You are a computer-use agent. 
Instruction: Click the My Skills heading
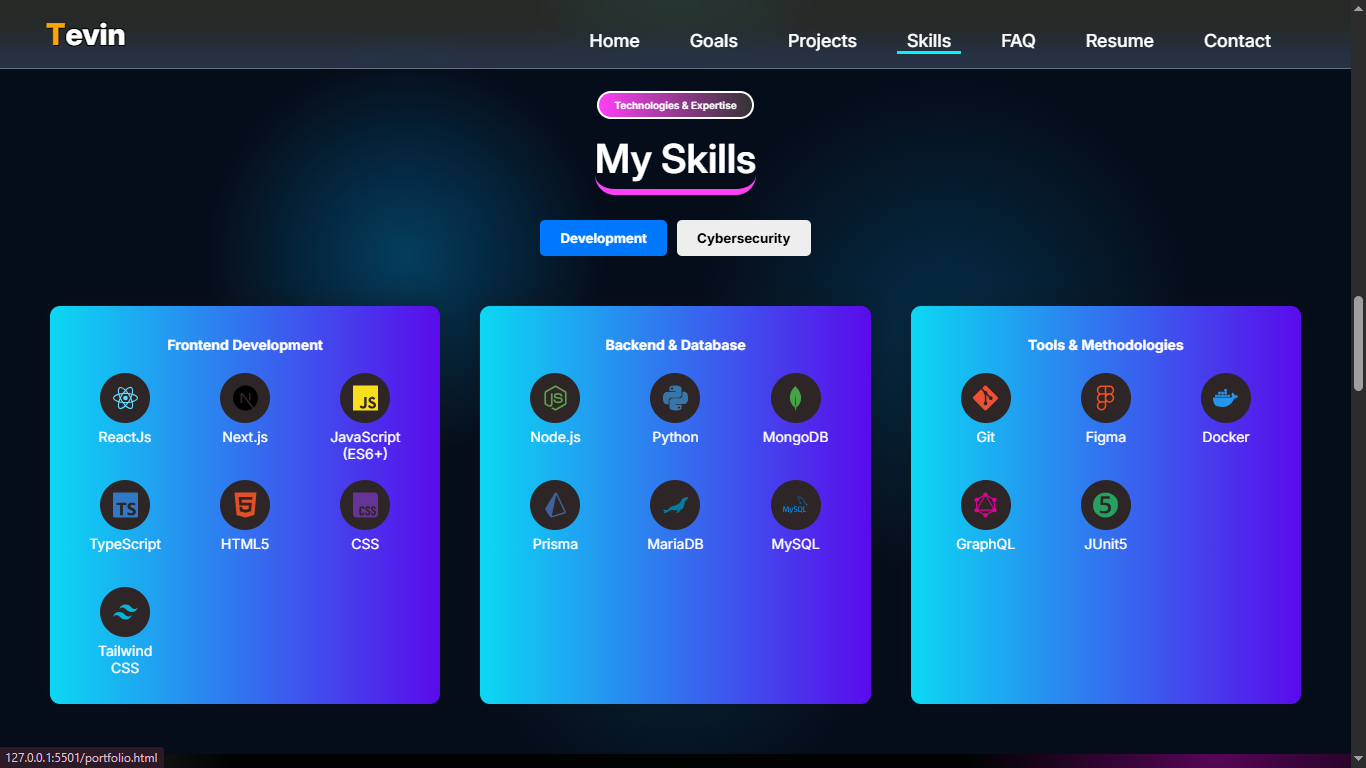[x=675, y=160]
